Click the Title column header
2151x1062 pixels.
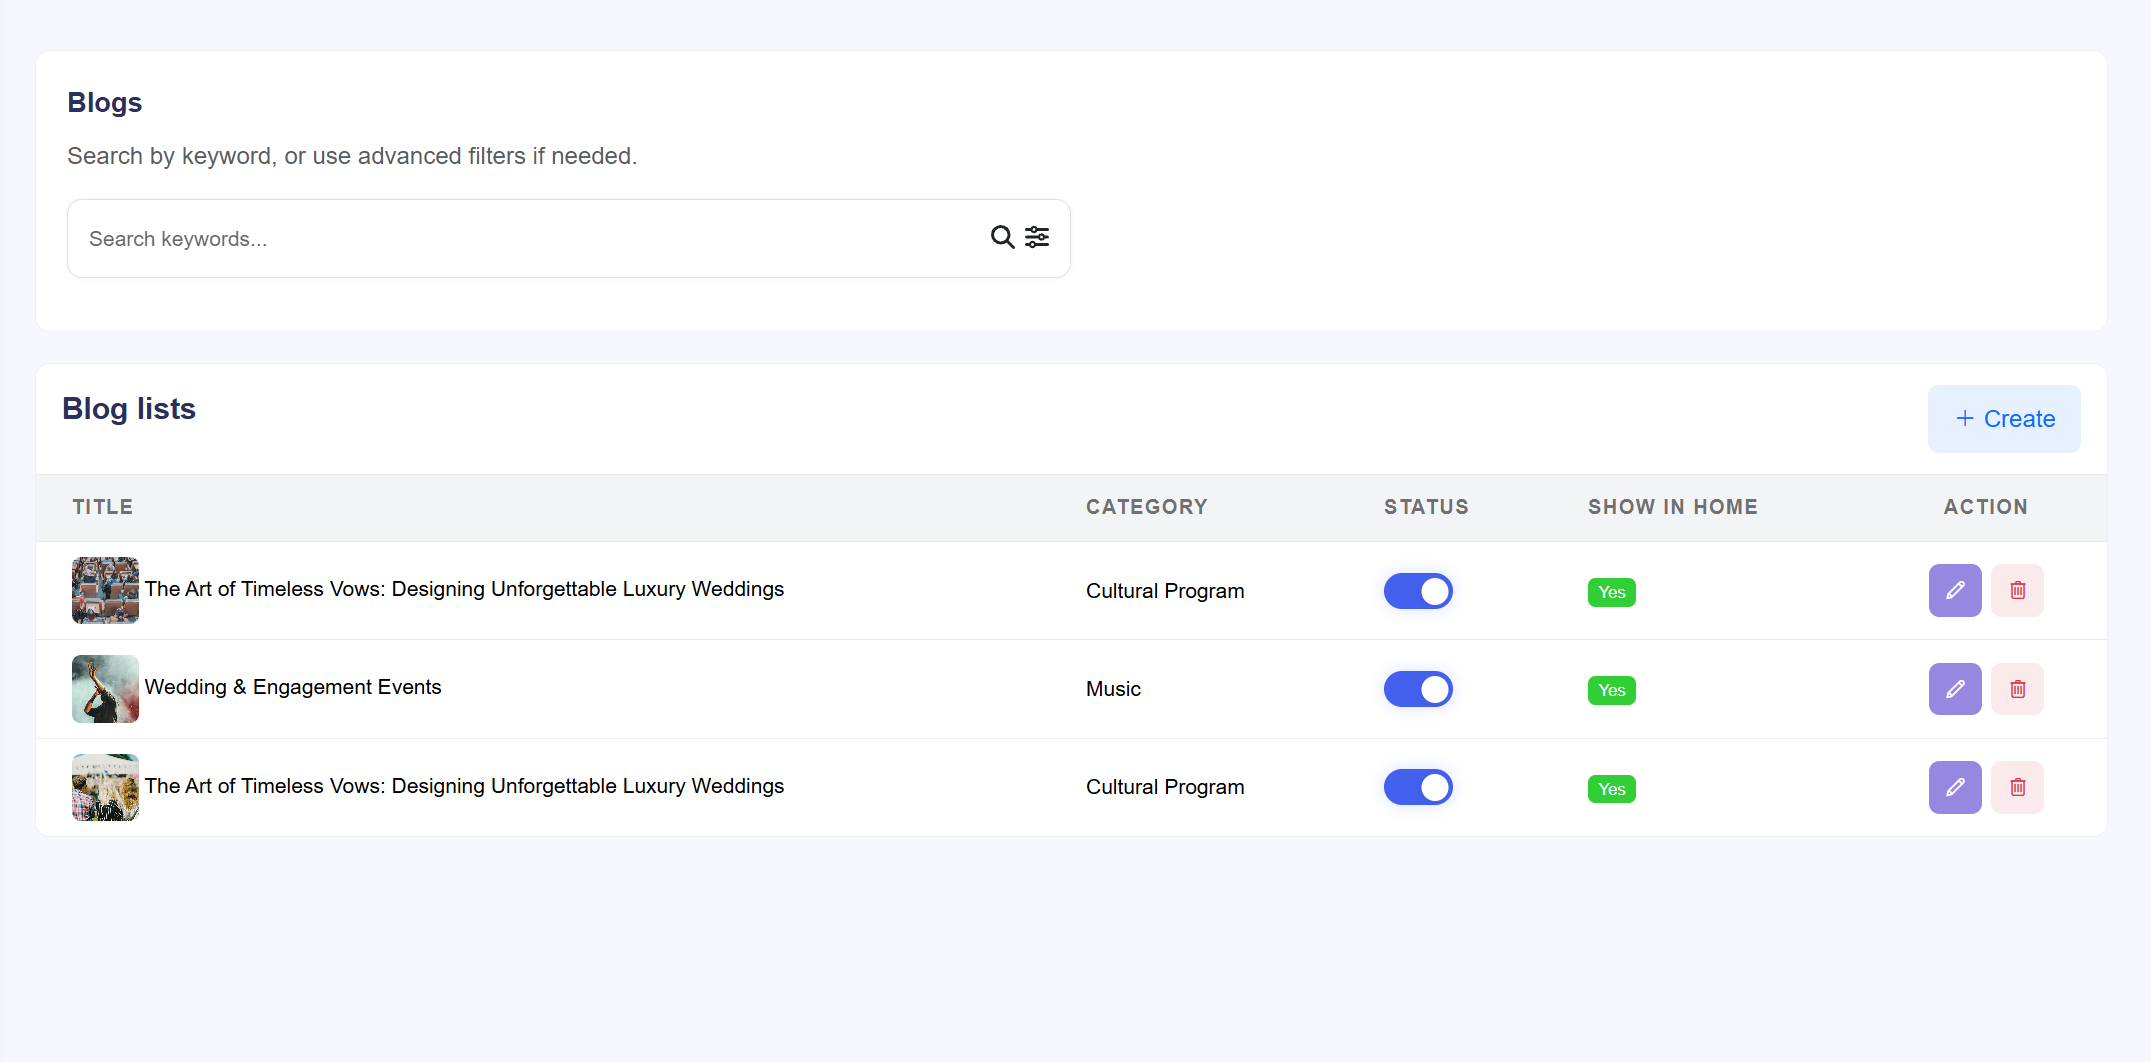(102, 507)
